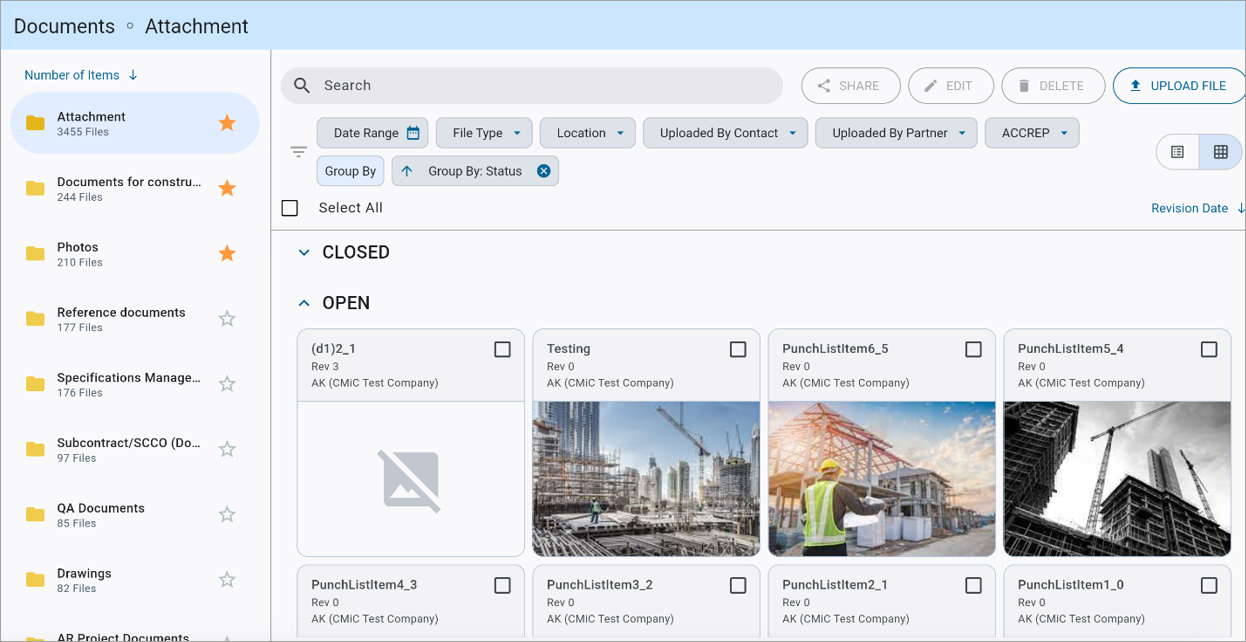Screen dimensions: 1246x642
Task: Sort folders by Number of Items
Action: pyautogui.click(x=81, y=75)
